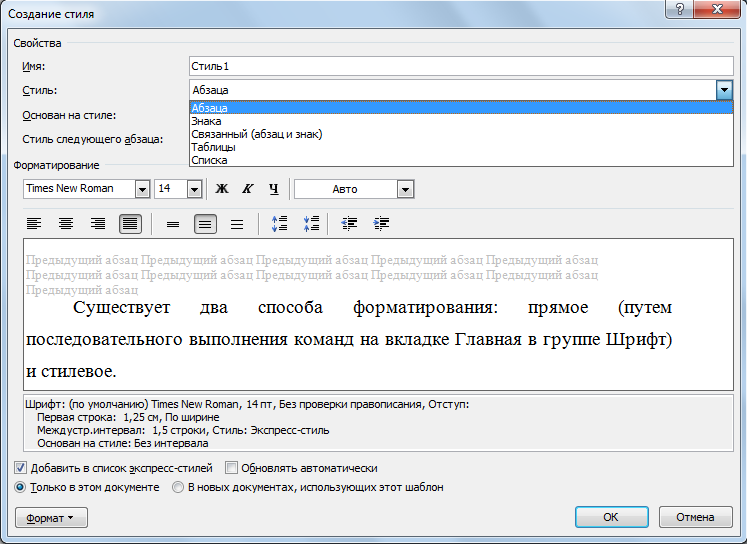The height and width of the screenshot is (544, 747).
Task: Choose Связанный (абзац и знак) option
Action: point(461,134)
